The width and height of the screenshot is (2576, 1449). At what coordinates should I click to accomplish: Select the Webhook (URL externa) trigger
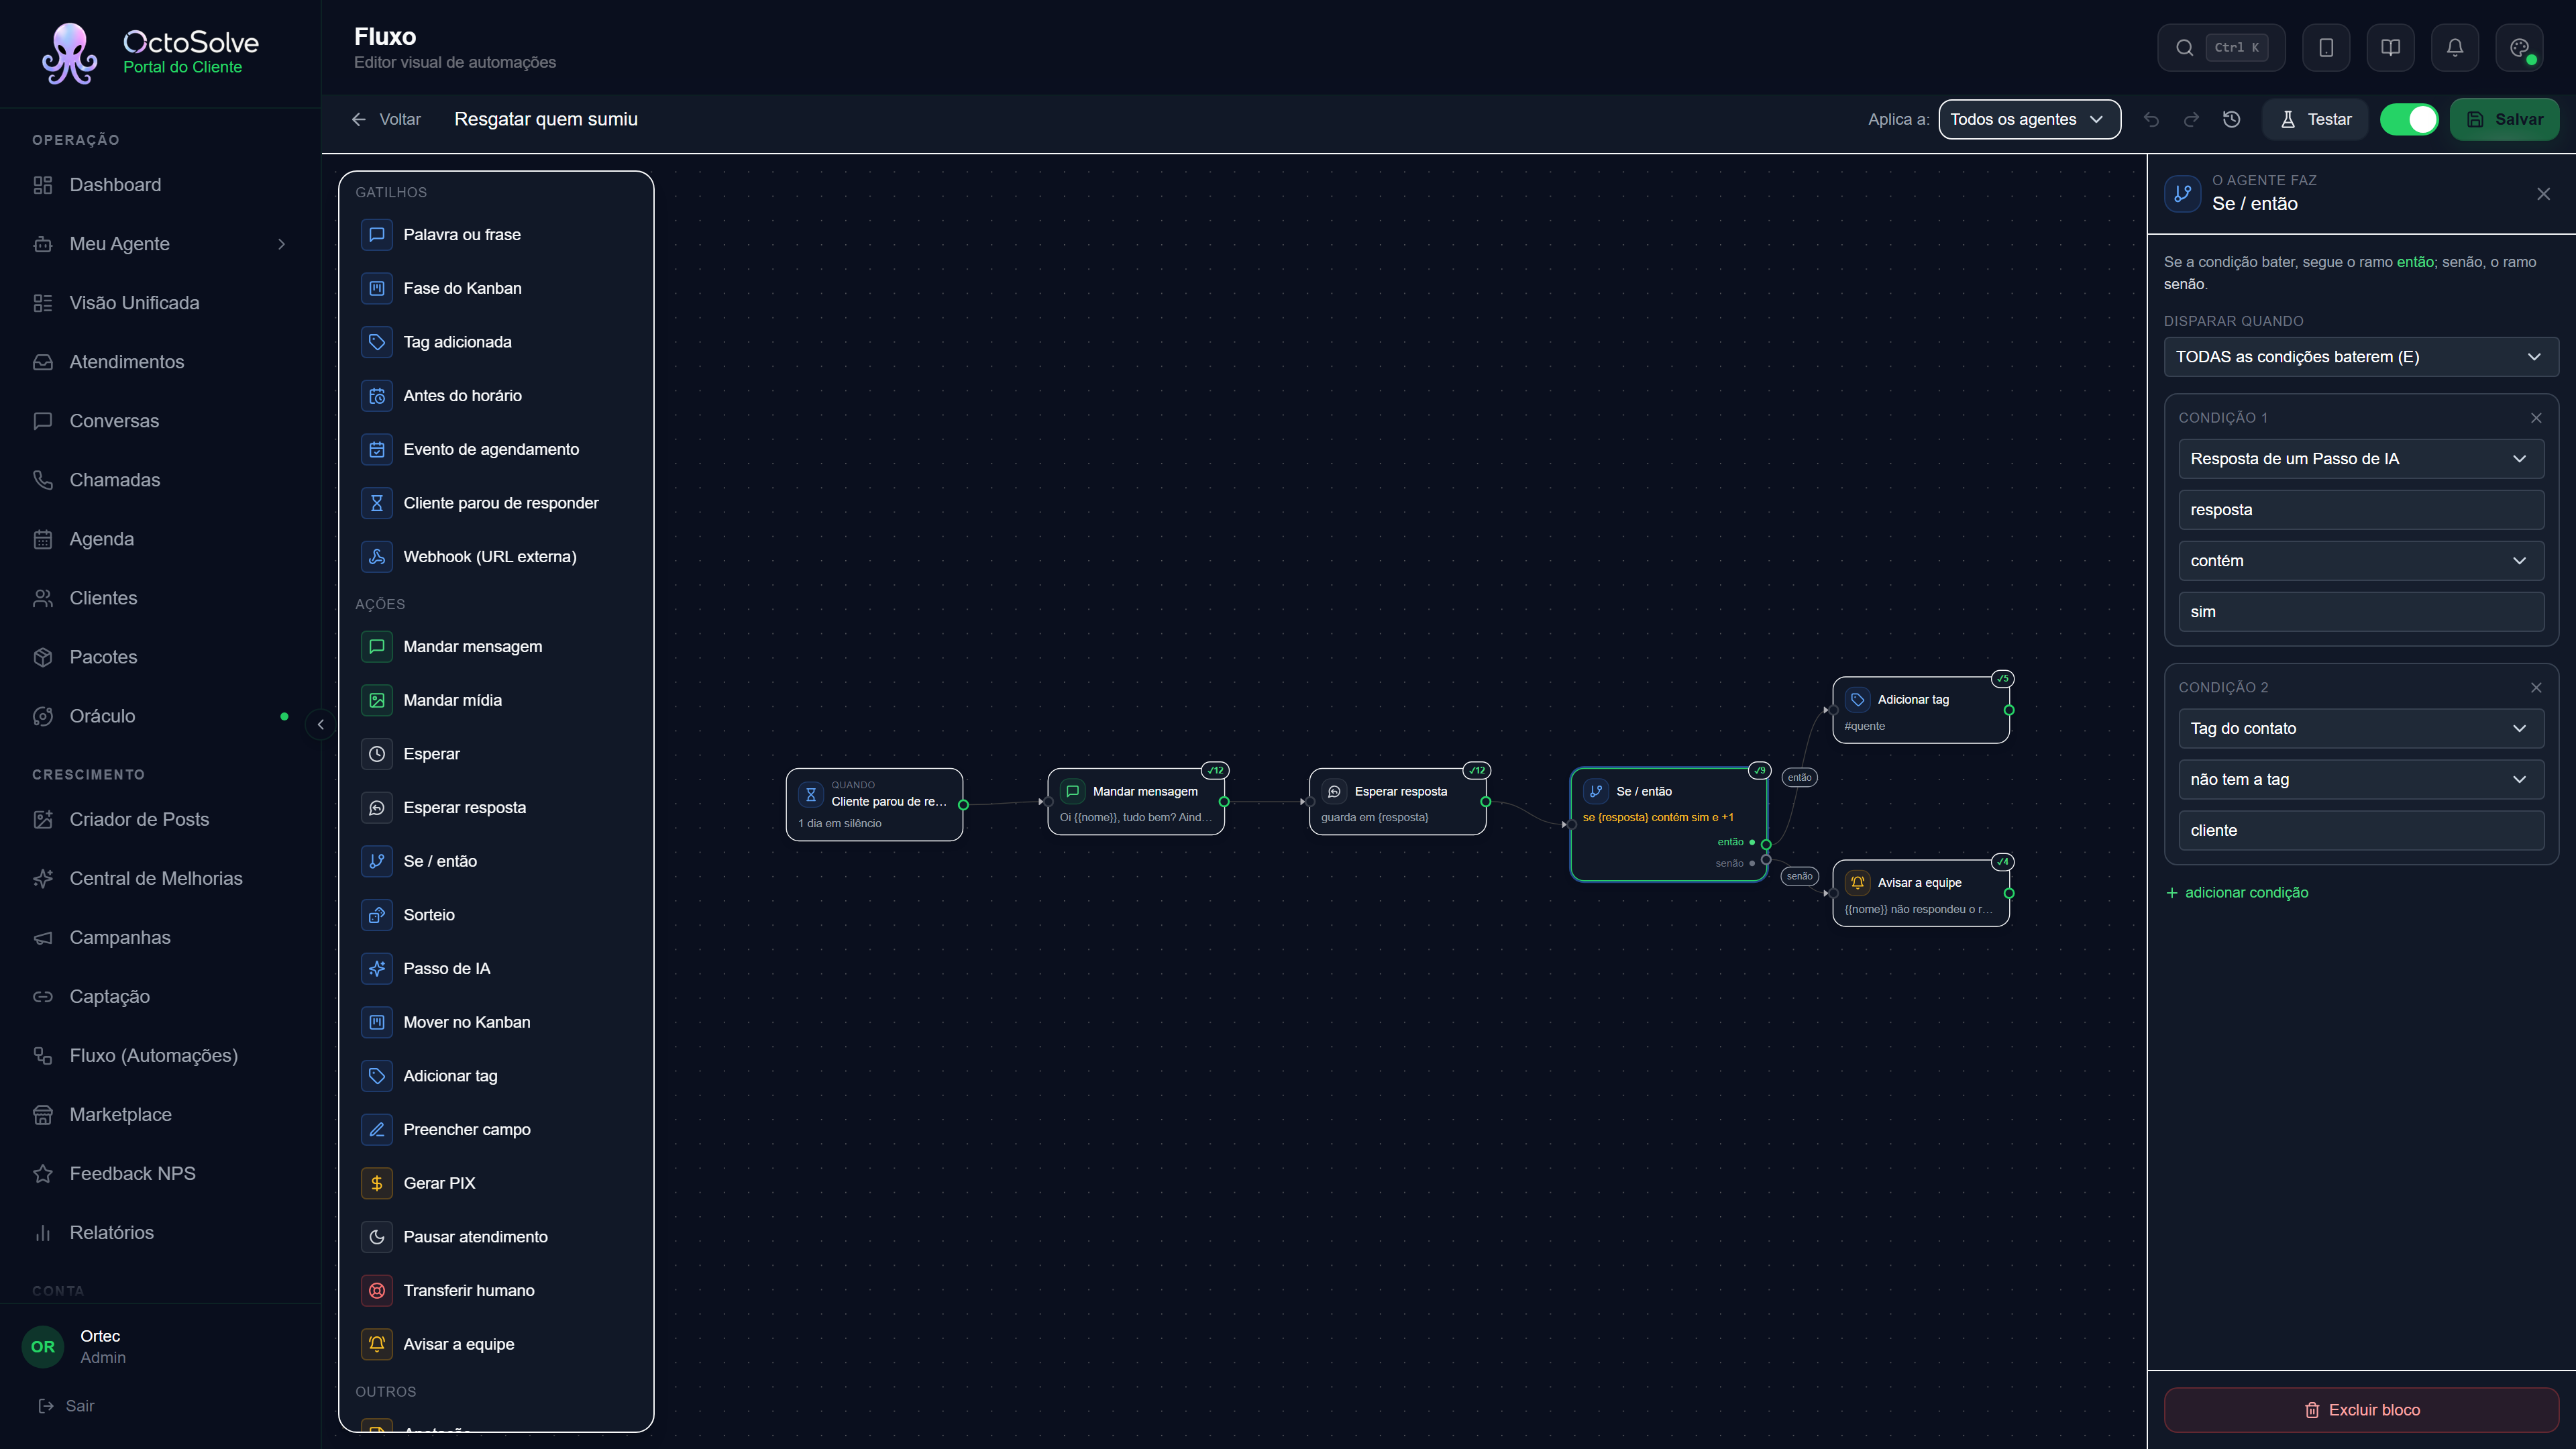[496, 556]
